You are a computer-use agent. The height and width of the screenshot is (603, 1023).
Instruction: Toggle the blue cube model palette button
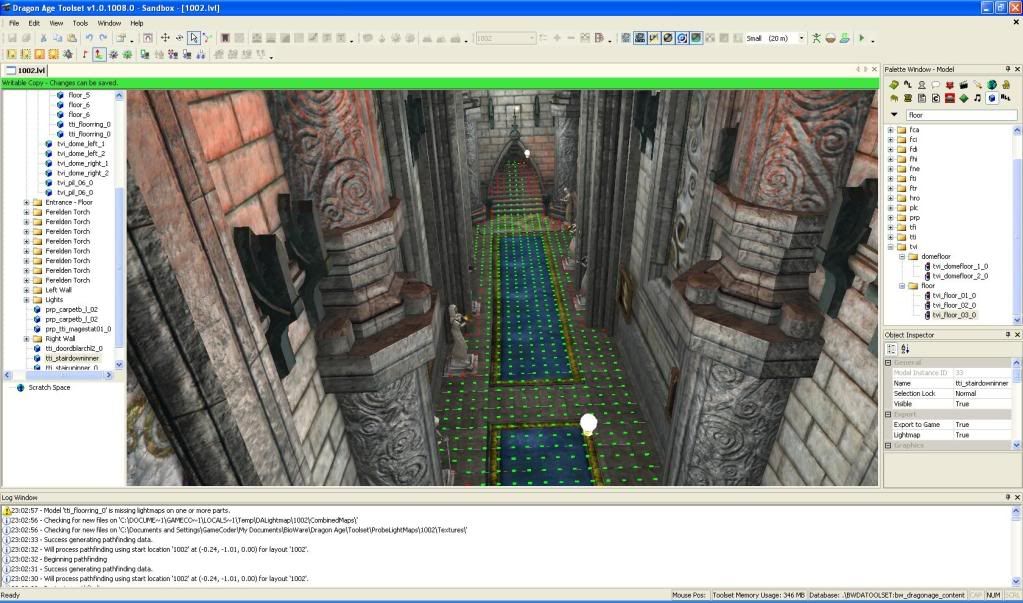coord(991,98)
